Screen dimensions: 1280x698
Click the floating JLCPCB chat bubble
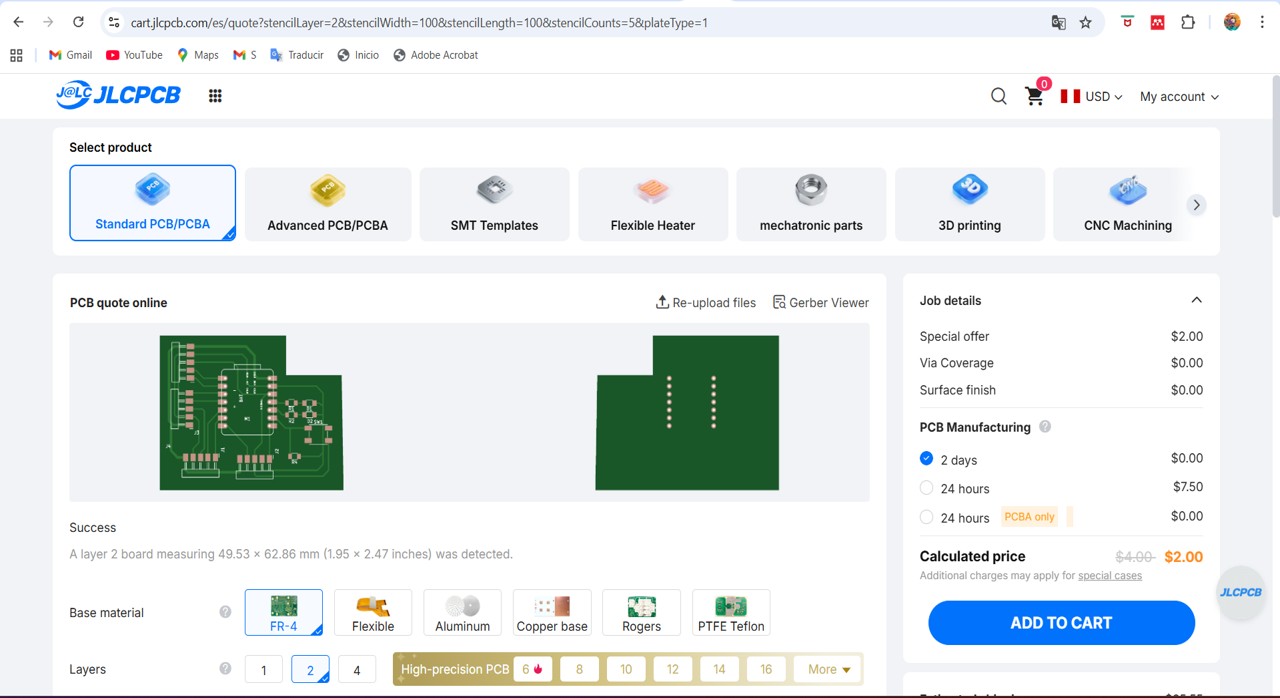[x=1240, y=592]
